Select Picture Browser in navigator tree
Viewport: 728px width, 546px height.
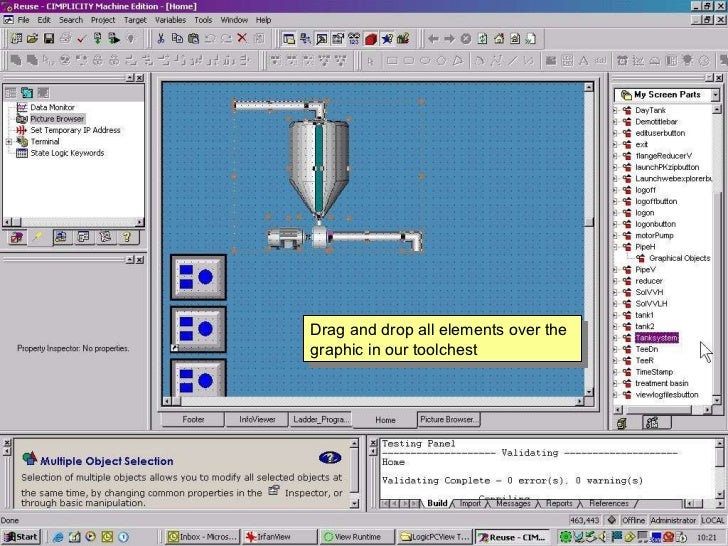pyautogui.click(x=57, y=119)
